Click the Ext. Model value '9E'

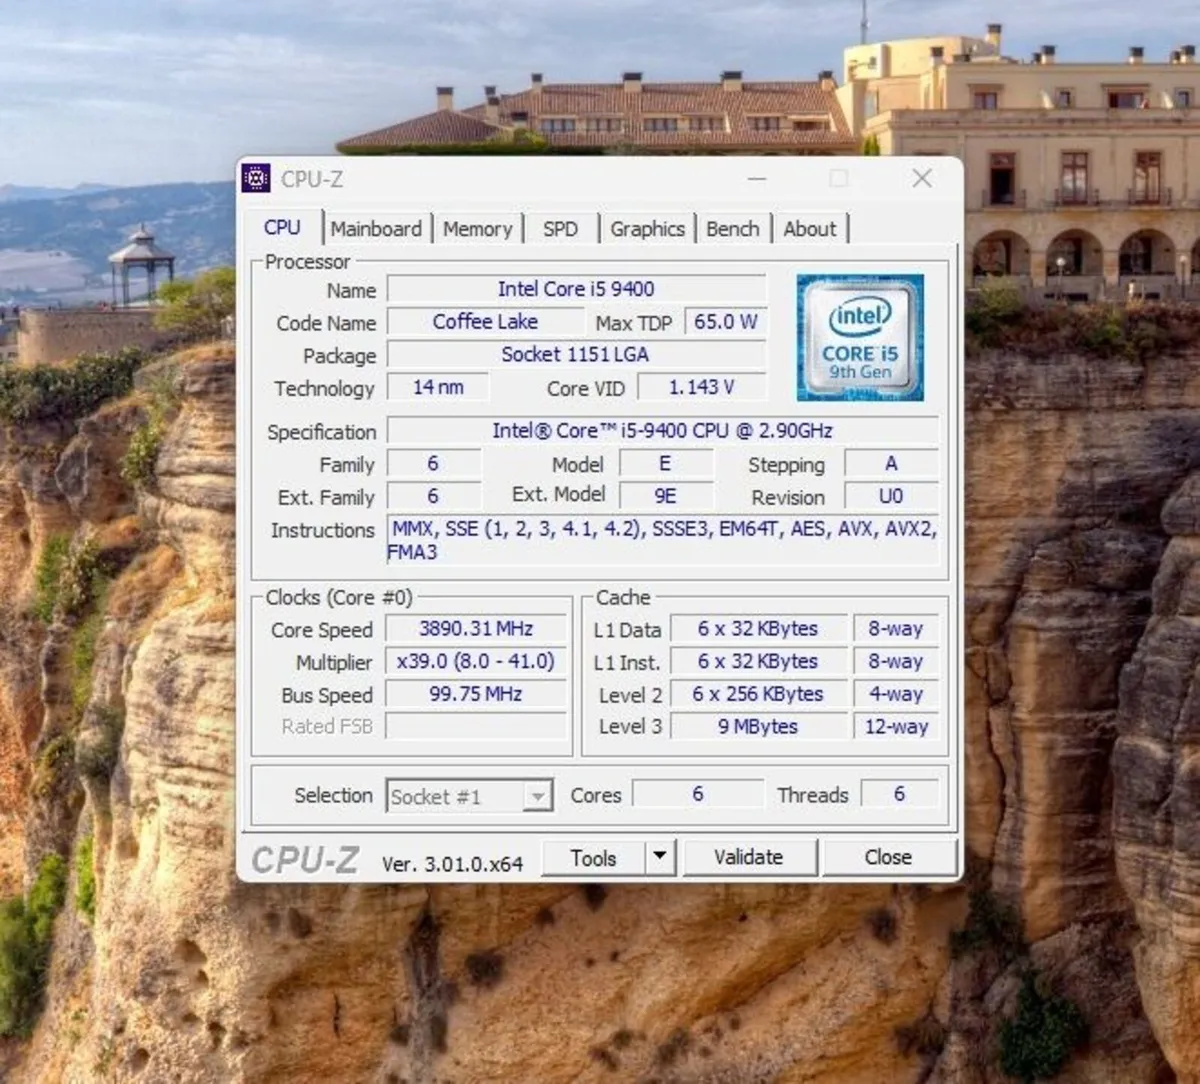[x=665, y=496]
